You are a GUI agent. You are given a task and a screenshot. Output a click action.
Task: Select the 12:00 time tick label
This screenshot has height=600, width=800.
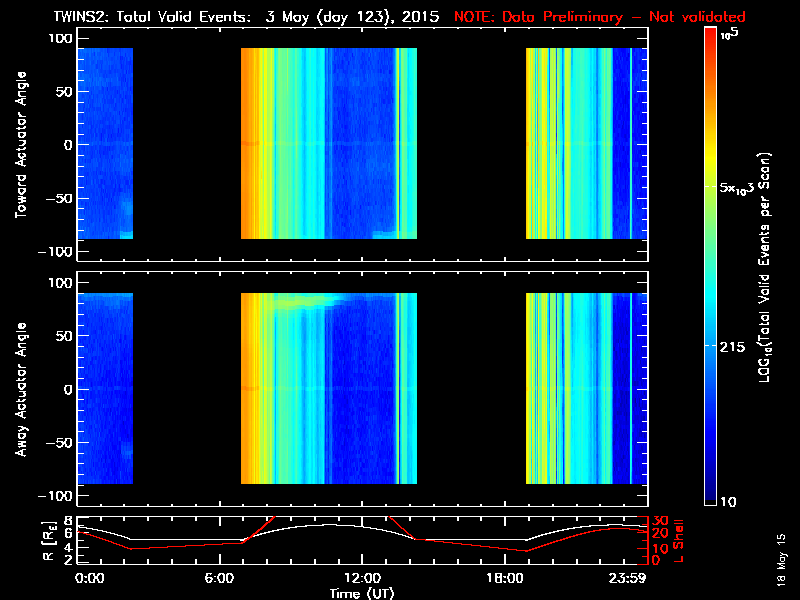(x=362, y=578)
